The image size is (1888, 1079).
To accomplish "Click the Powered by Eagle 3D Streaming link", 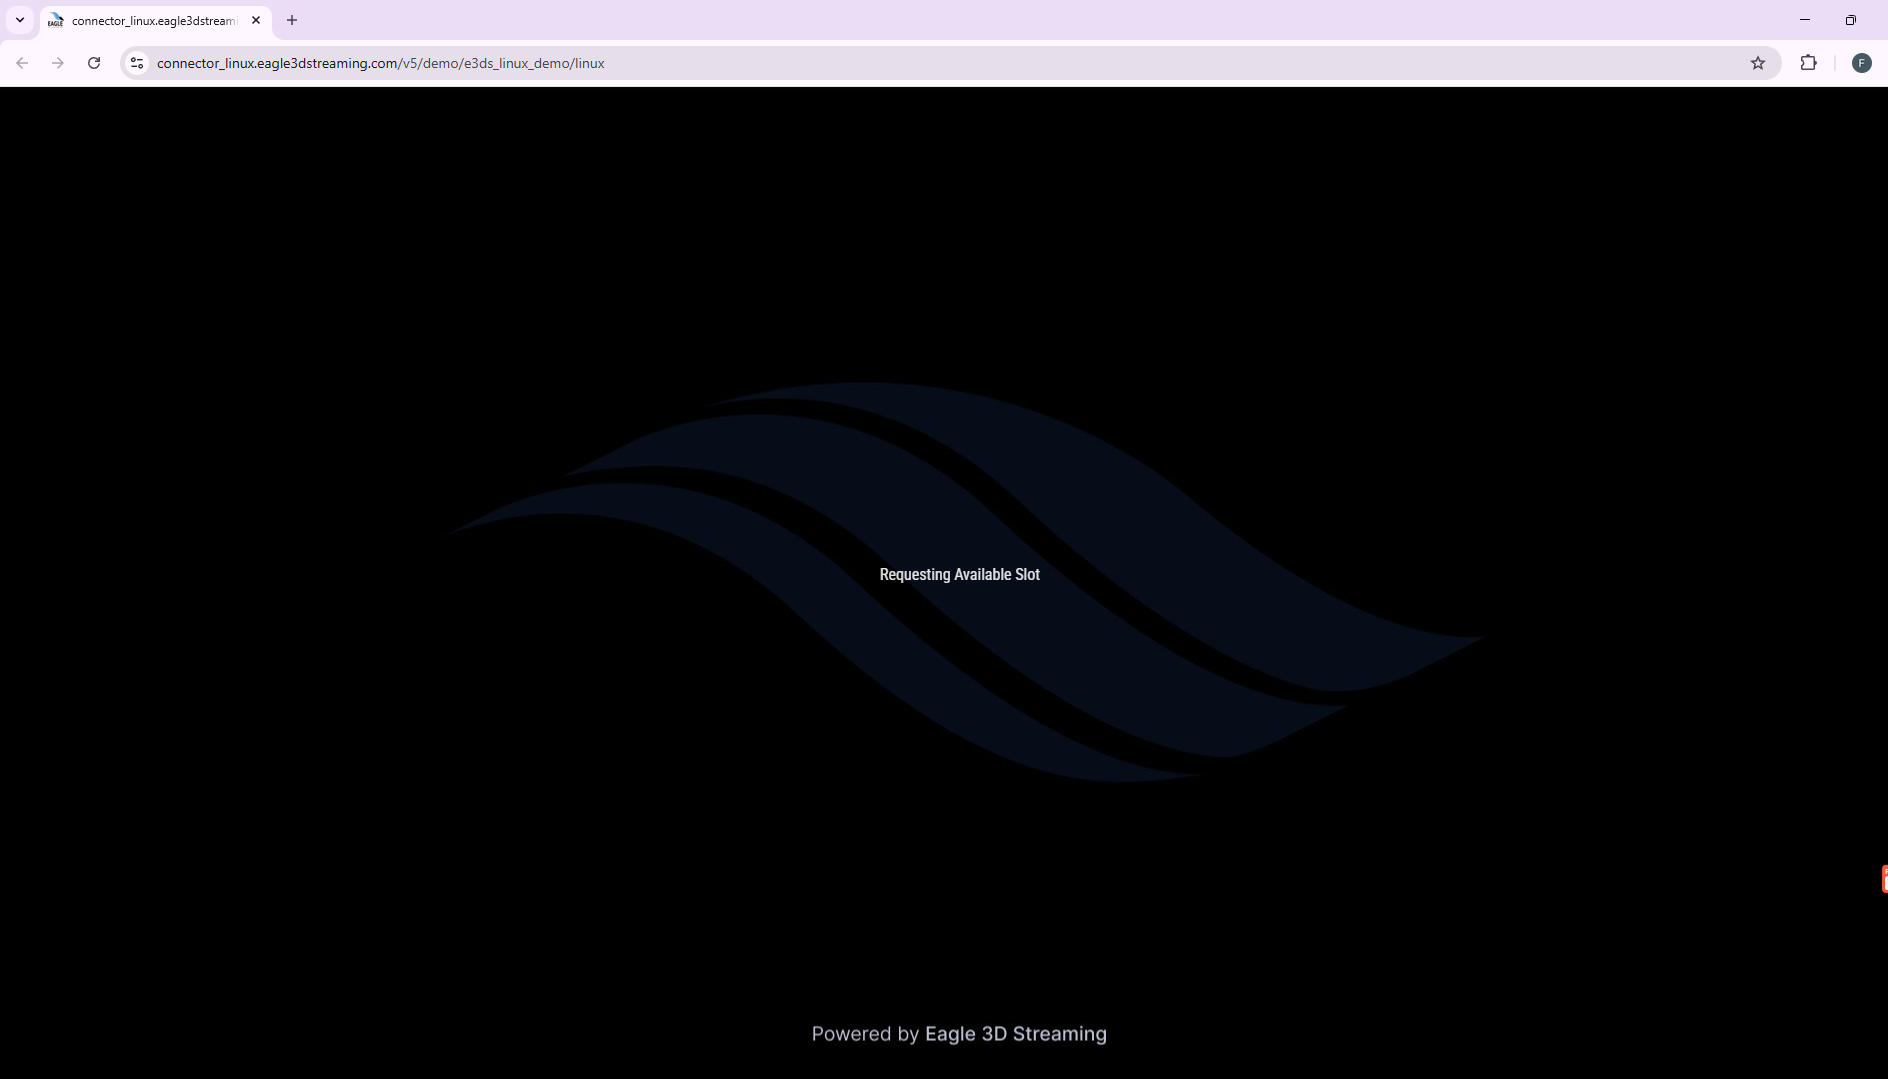I will coord(958,1033).
